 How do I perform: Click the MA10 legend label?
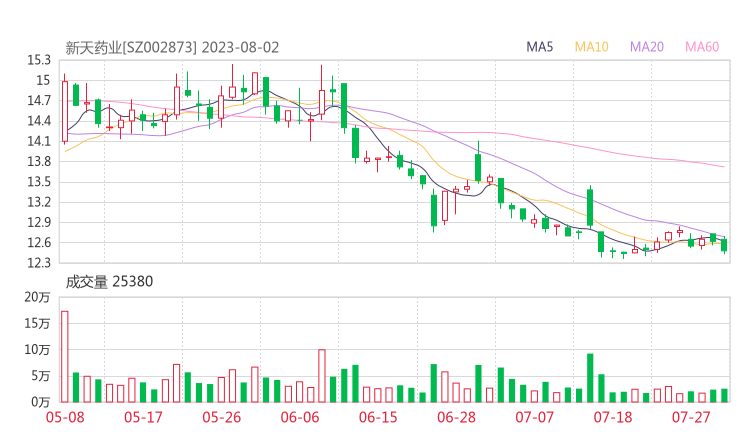click(591, 47)
